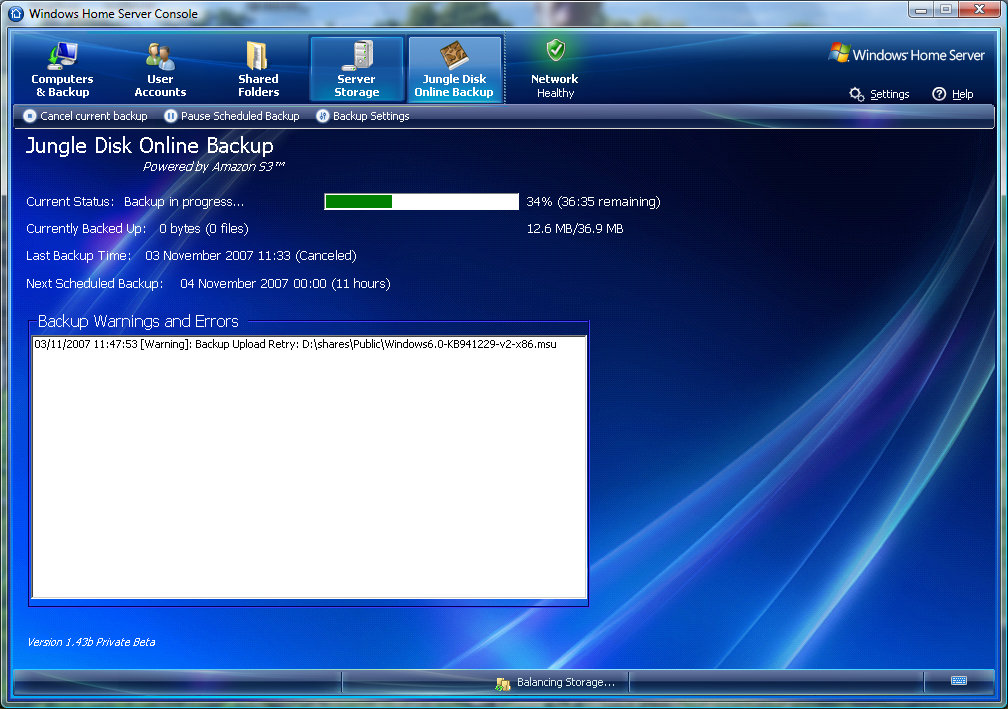Click the 0 bytes (0 files) value

(204, 228)
